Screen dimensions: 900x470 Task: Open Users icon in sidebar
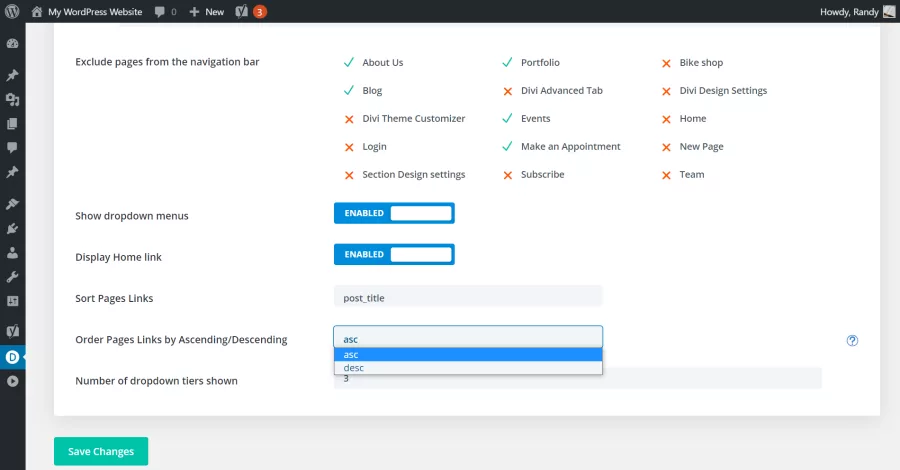tap(12, 253)
